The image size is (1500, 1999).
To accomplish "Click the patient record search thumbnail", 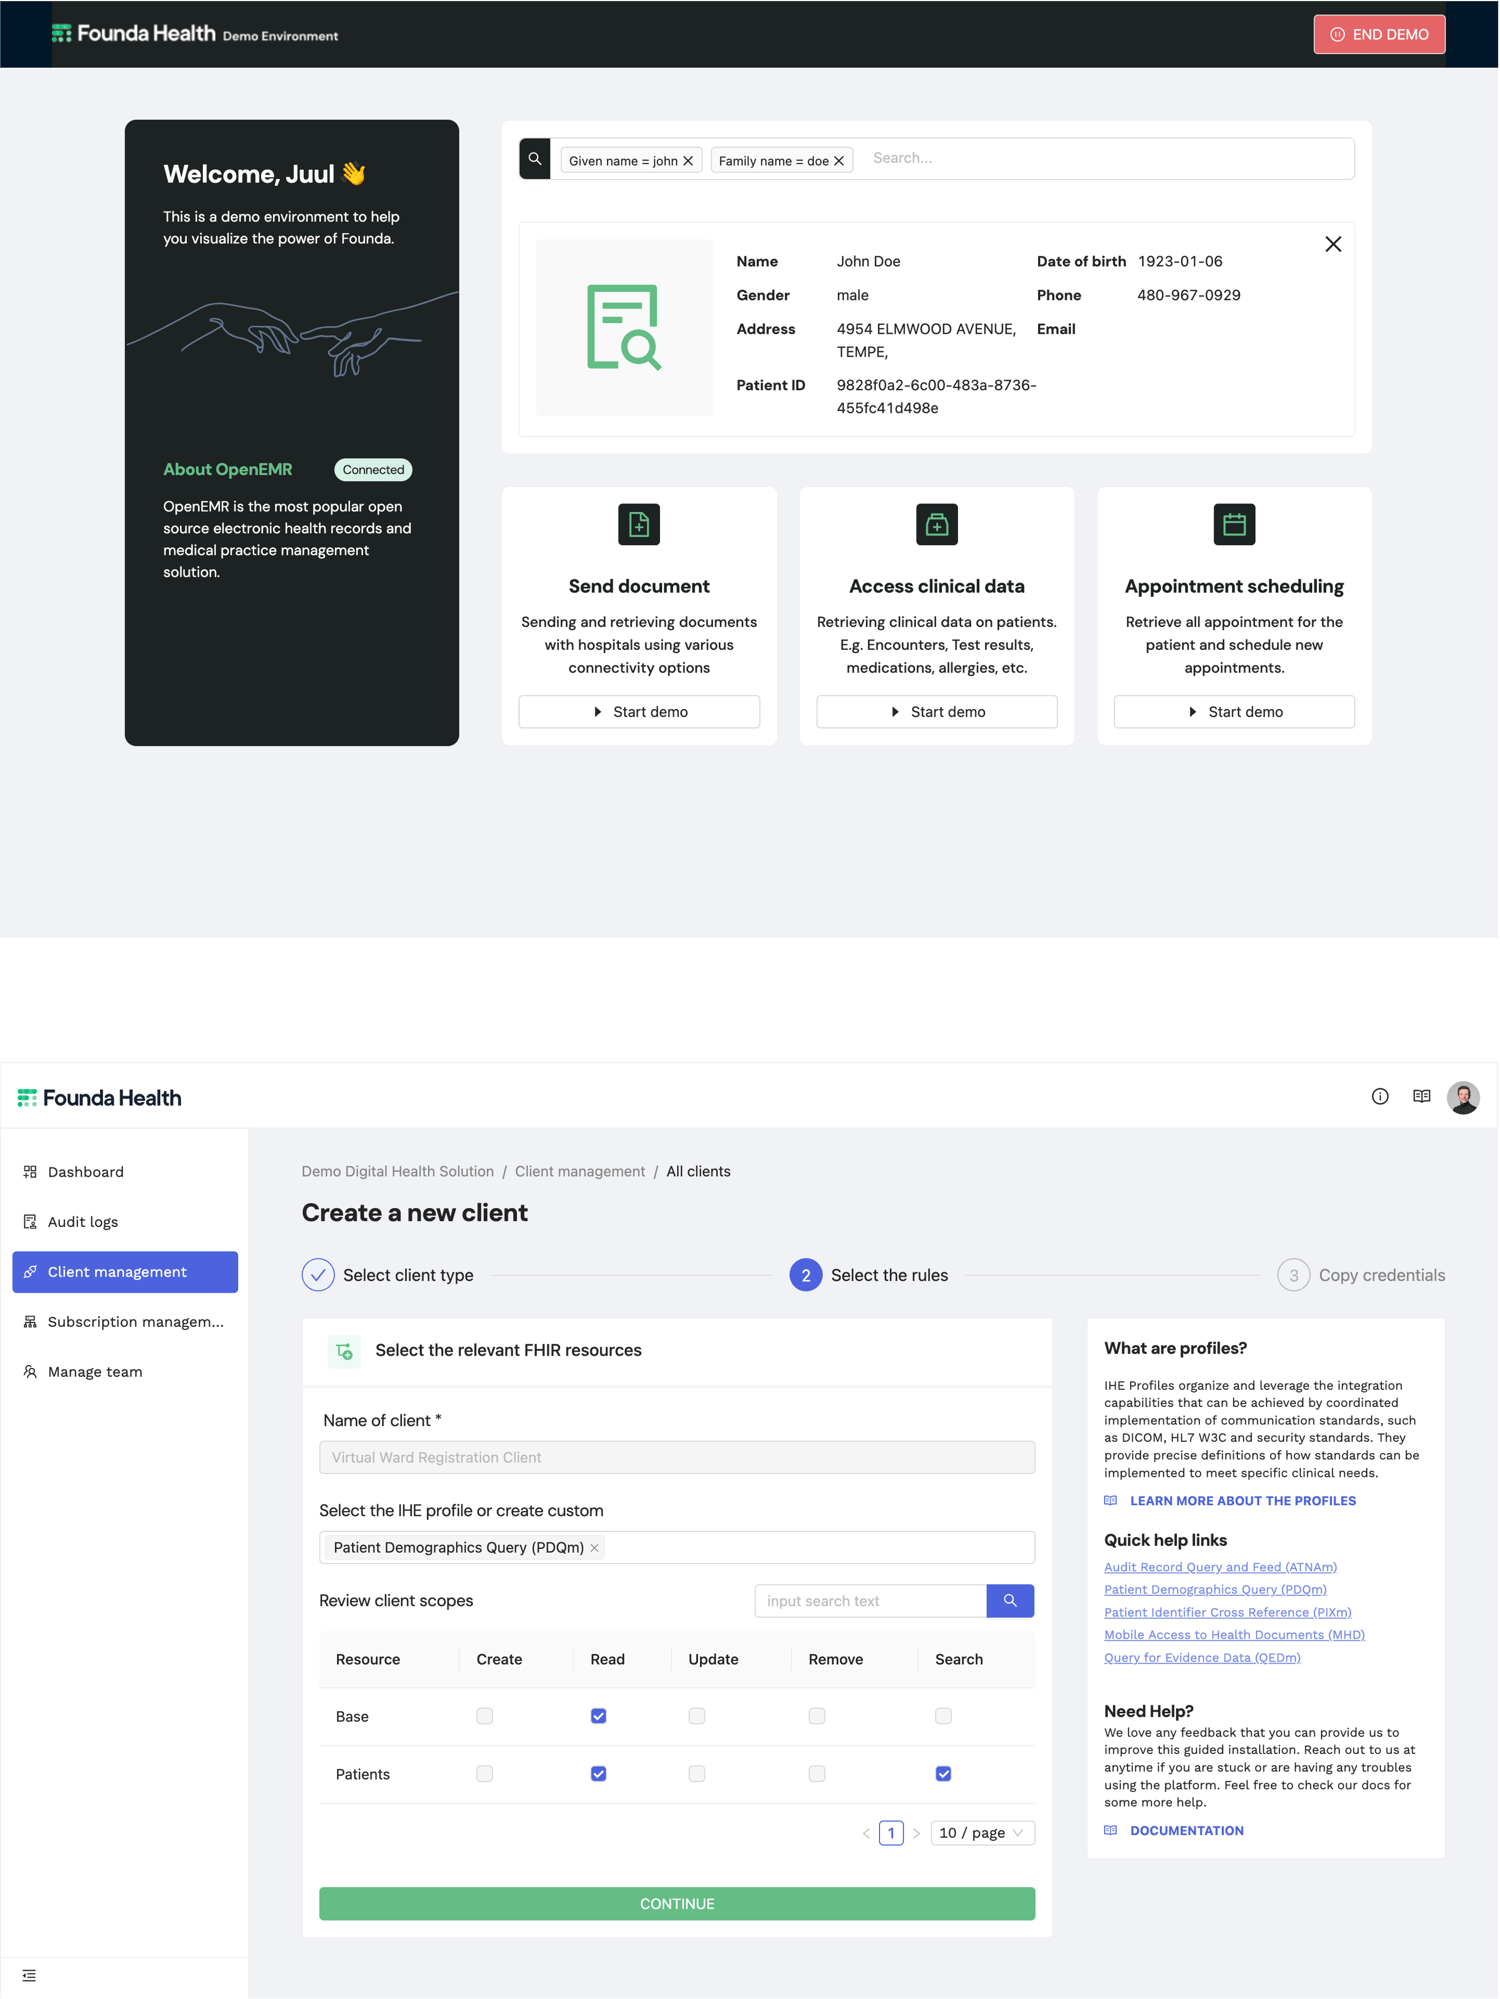I will (x=624, y=327).
